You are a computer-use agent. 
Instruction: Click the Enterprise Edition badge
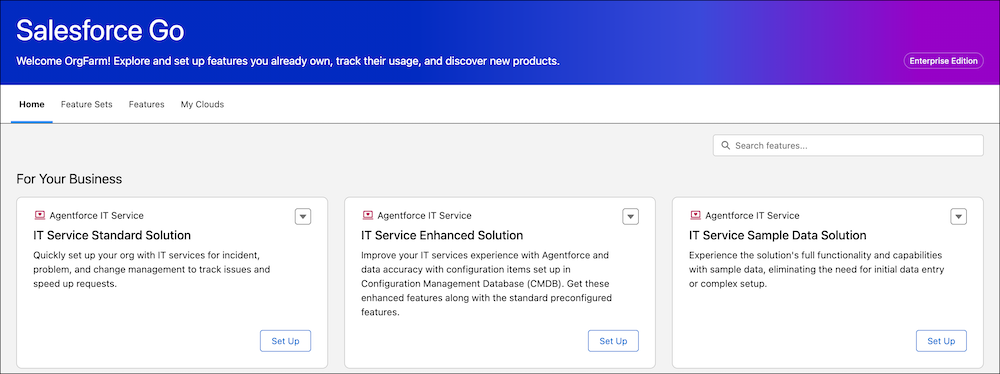[x=943, y=61]
